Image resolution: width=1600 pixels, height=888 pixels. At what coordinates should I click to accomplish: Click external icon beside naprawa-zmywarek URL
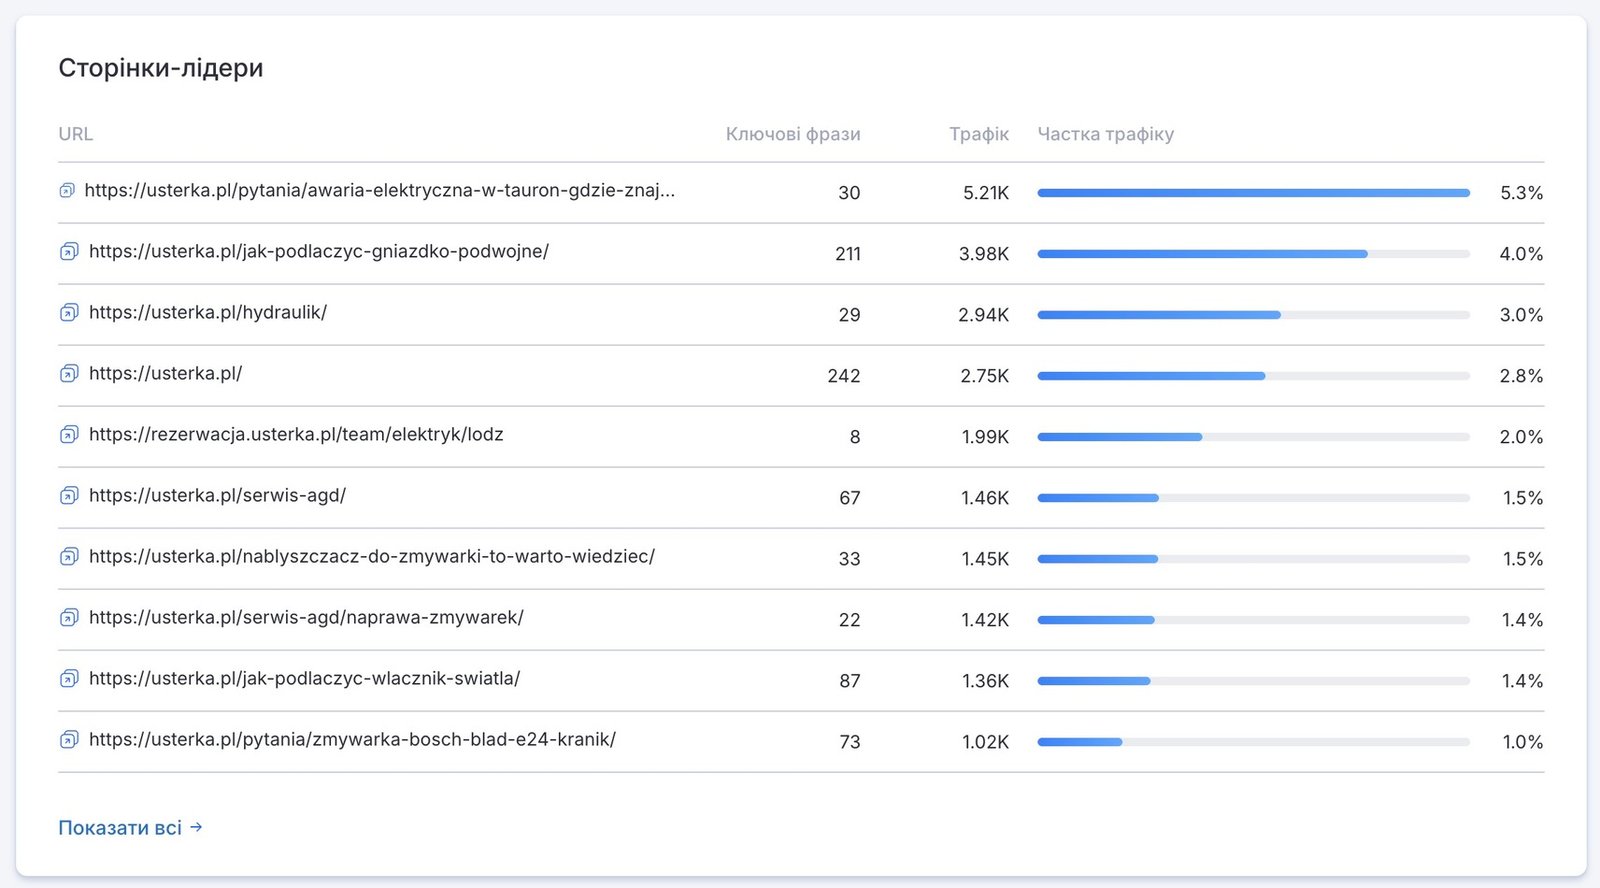[69, 617]
